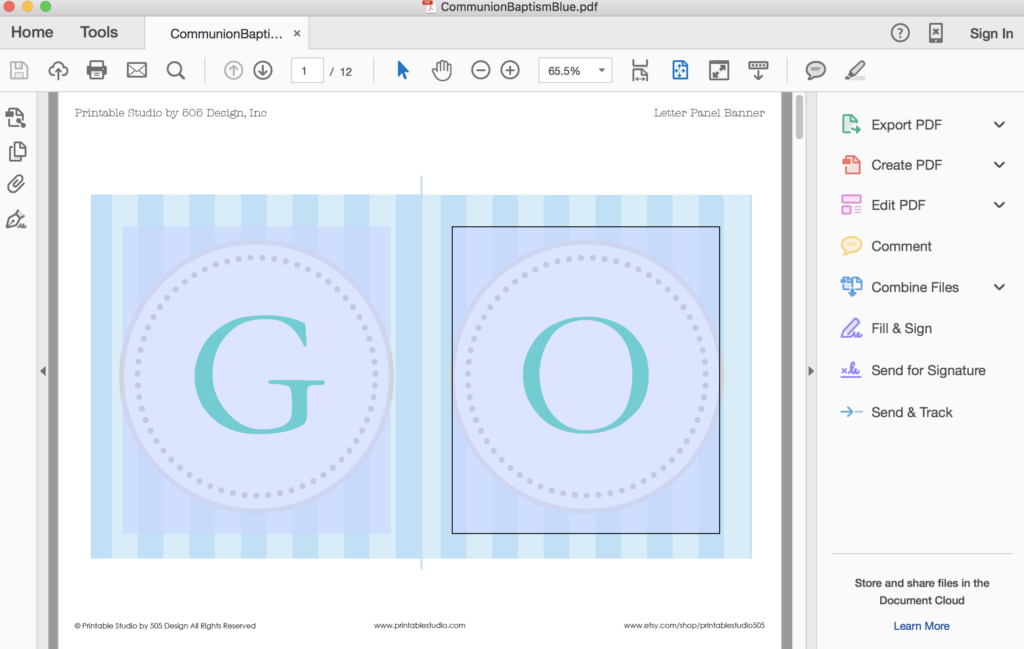The image size is (1024, 649).
Task: Click the Sign In button
Action: [991, 33]
